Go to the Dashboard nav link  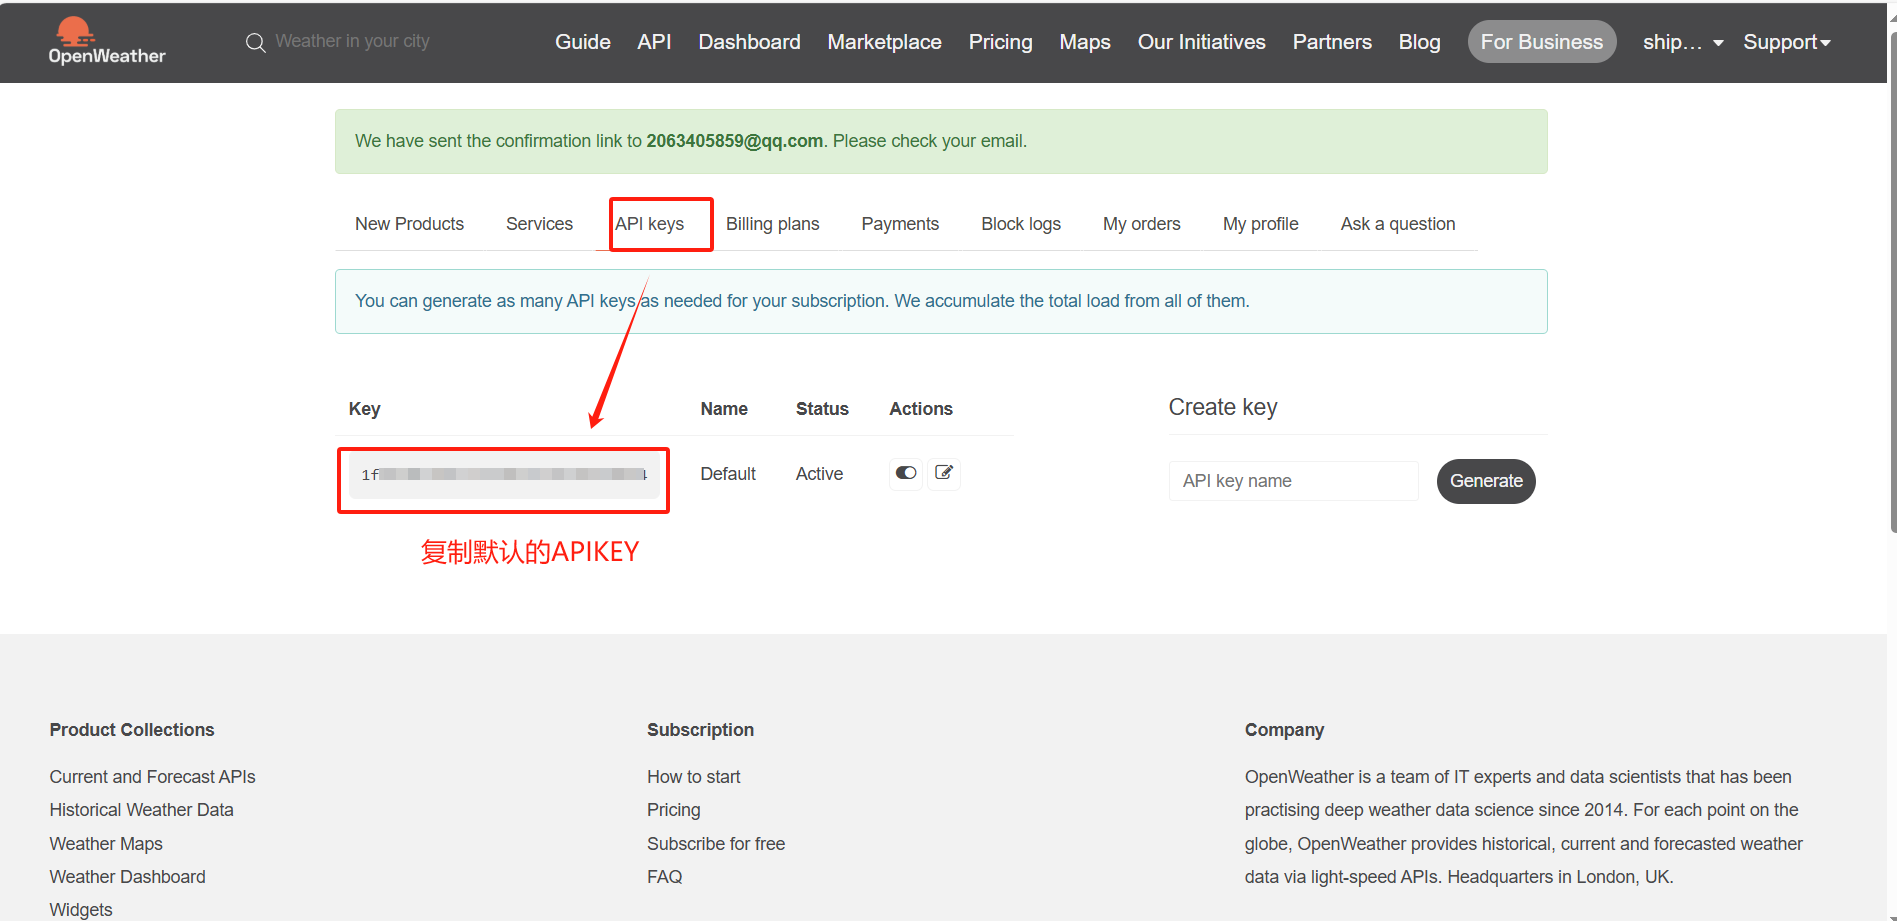click(749, 42)
